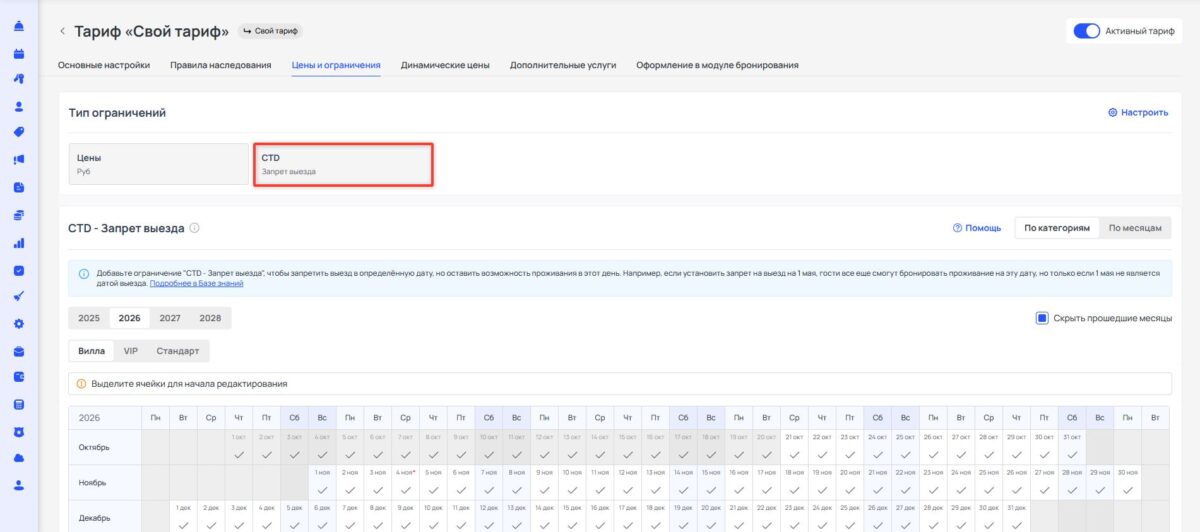This screenshot has width=1200, height=532.
Task: Open the calculator sidebar icon
Action: coord(19,405)
